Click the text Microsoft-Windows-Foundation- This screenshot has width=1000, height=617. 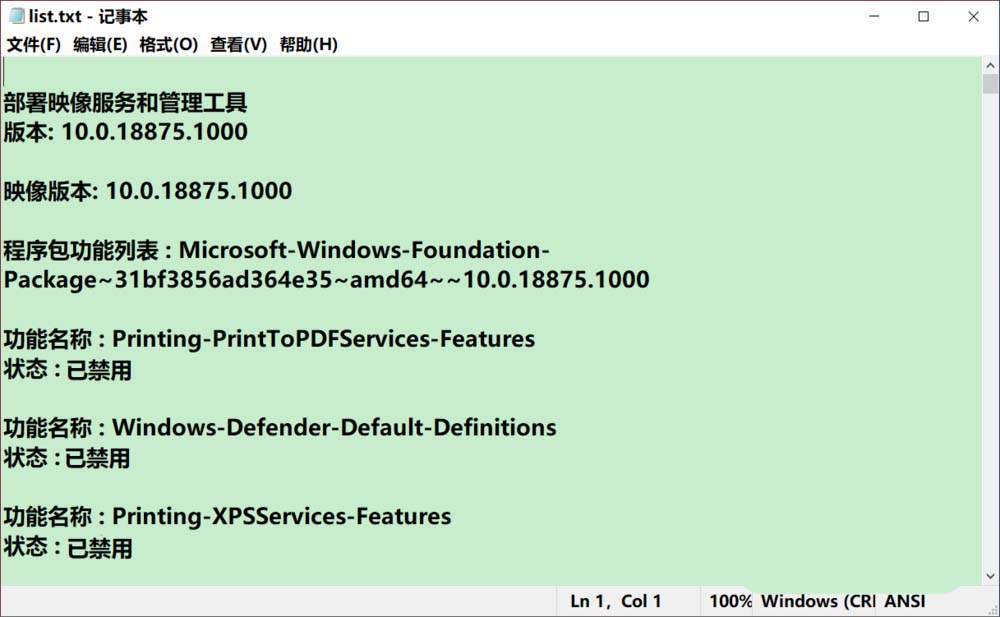pos(364,250)
